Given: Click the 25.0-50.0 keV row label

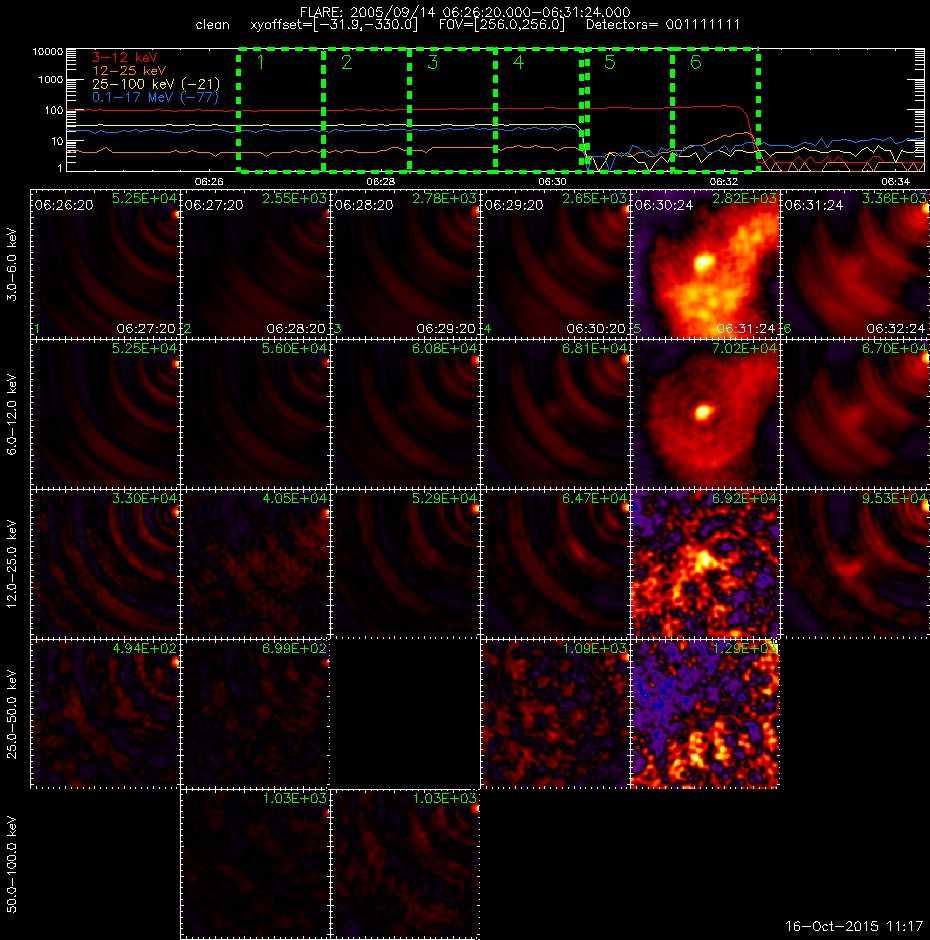Looking at the screenshot, I should click(12, 714).
